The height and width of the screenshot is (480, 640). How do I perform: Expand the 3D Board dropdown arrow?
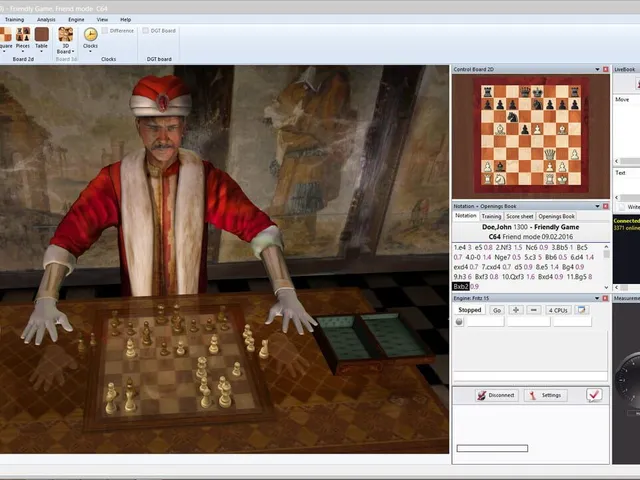point(73,52)
